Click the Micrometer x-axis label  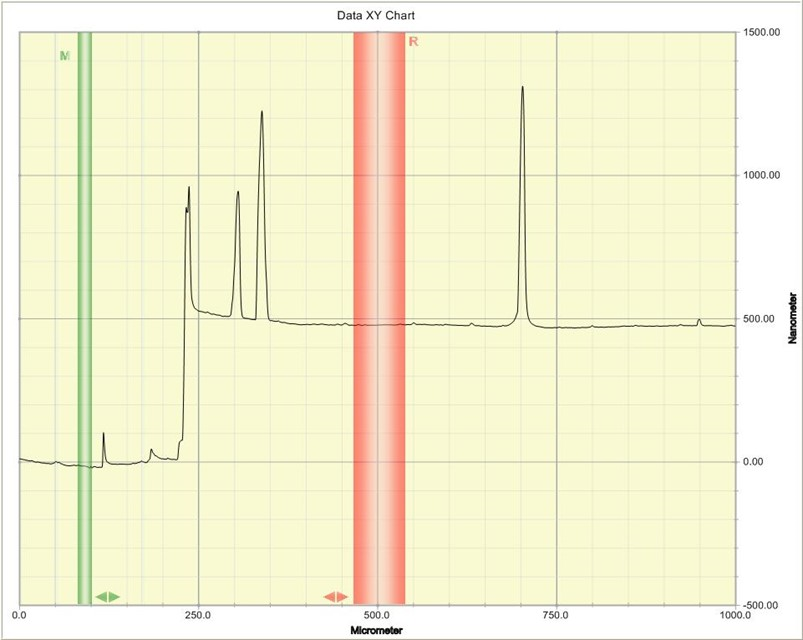click(x=376, y=630)
